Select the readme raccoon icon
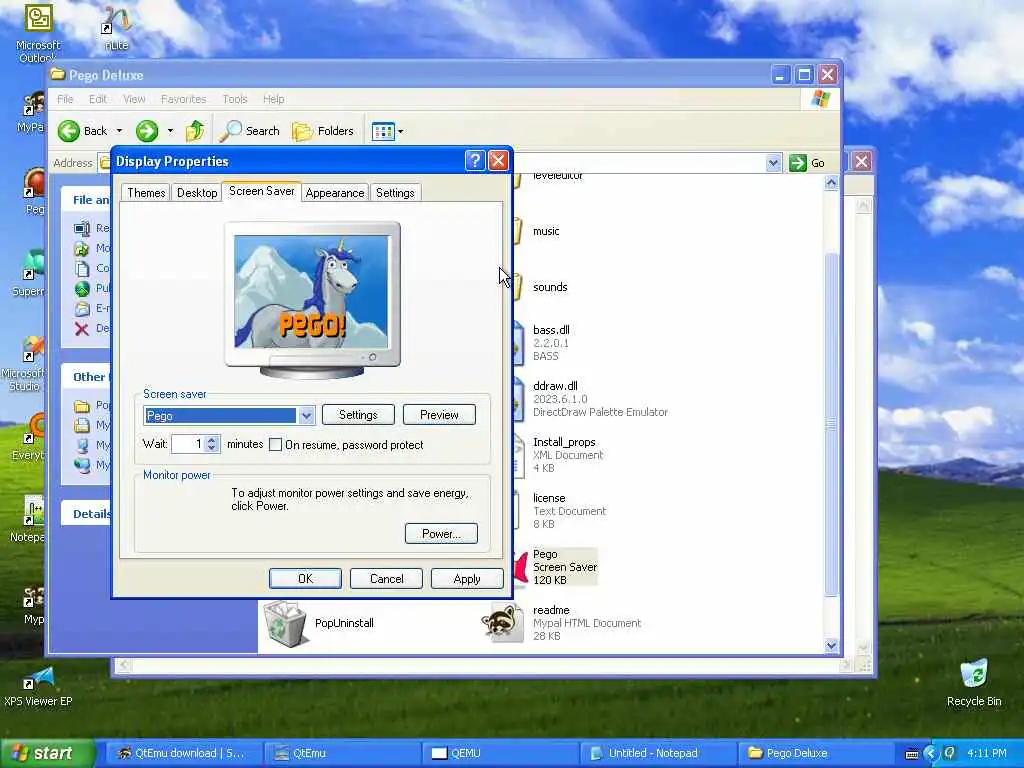Viewport: 1024px width, 768px height. (502, 622)
